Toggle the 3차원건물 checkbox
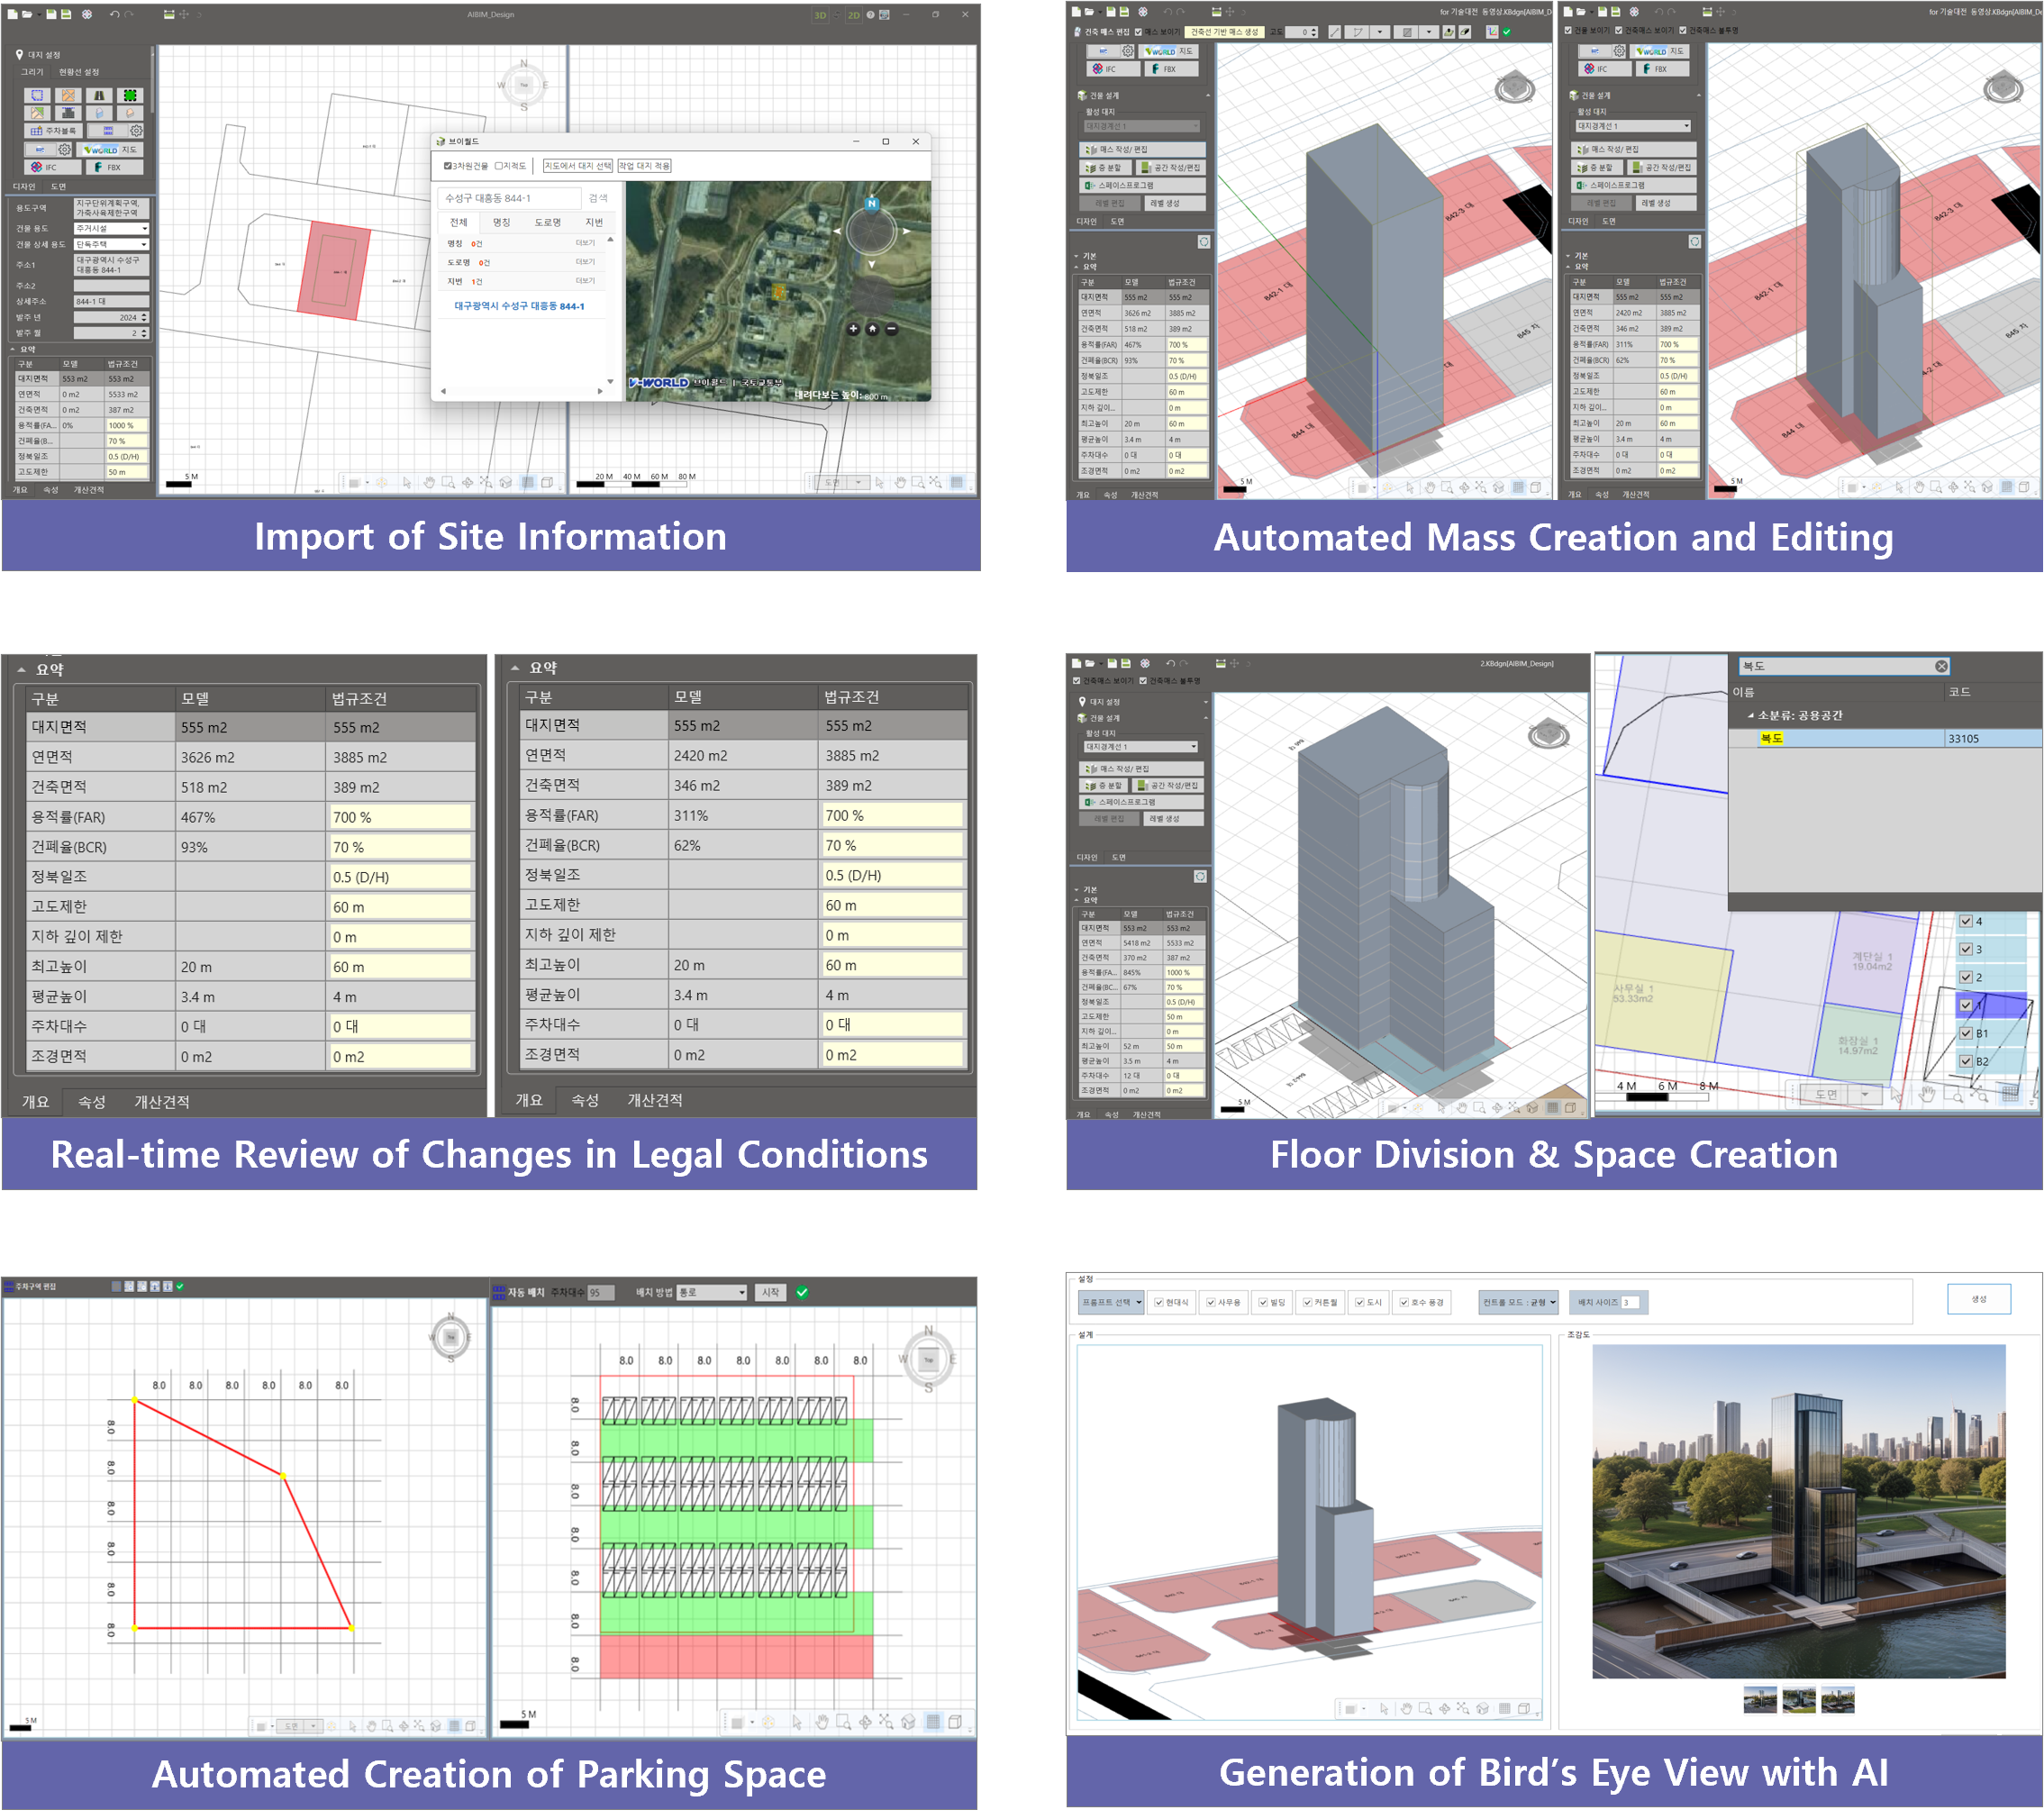This screenshot has height=1819, width=2044. pyautogui.click(x=448, y=166)
